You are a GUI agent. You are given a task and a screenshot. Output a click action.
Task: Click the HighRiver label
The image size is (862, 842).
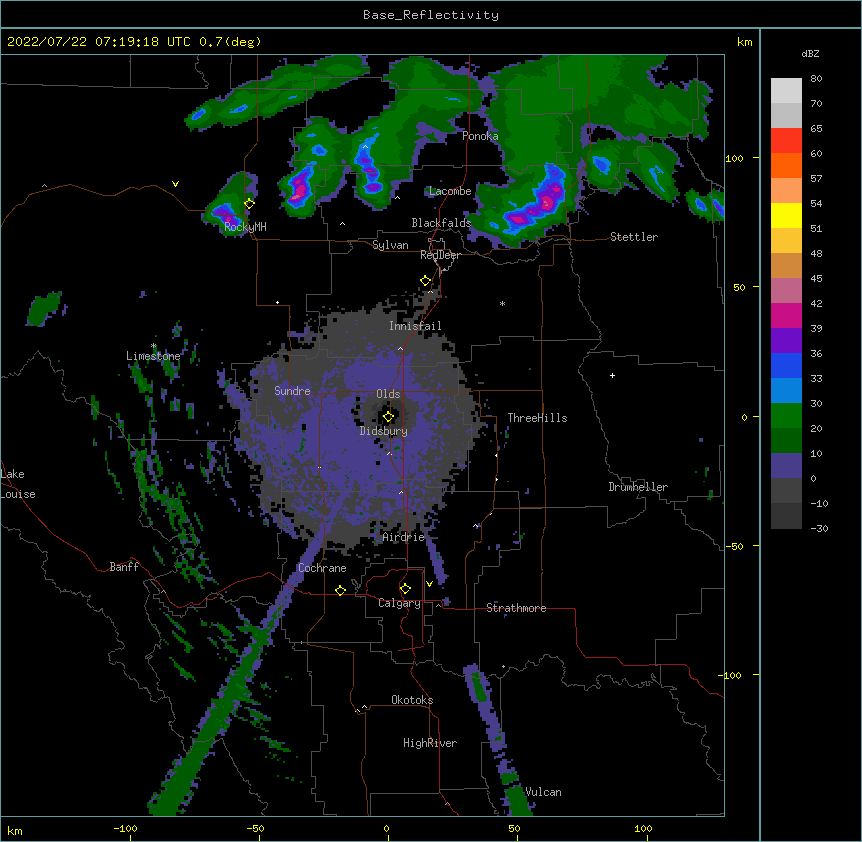point(430,743)
